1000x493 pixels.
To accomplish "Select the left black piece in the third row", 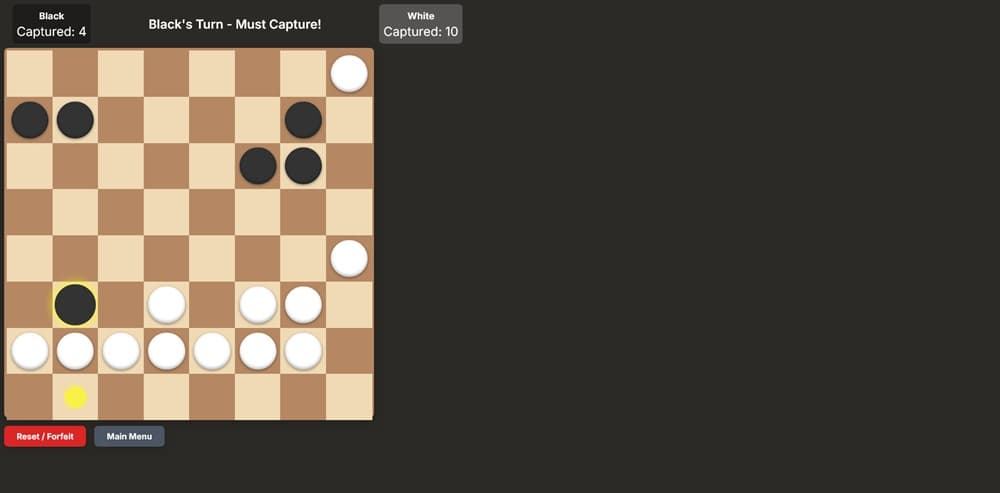I will click(x=258, y=166).
